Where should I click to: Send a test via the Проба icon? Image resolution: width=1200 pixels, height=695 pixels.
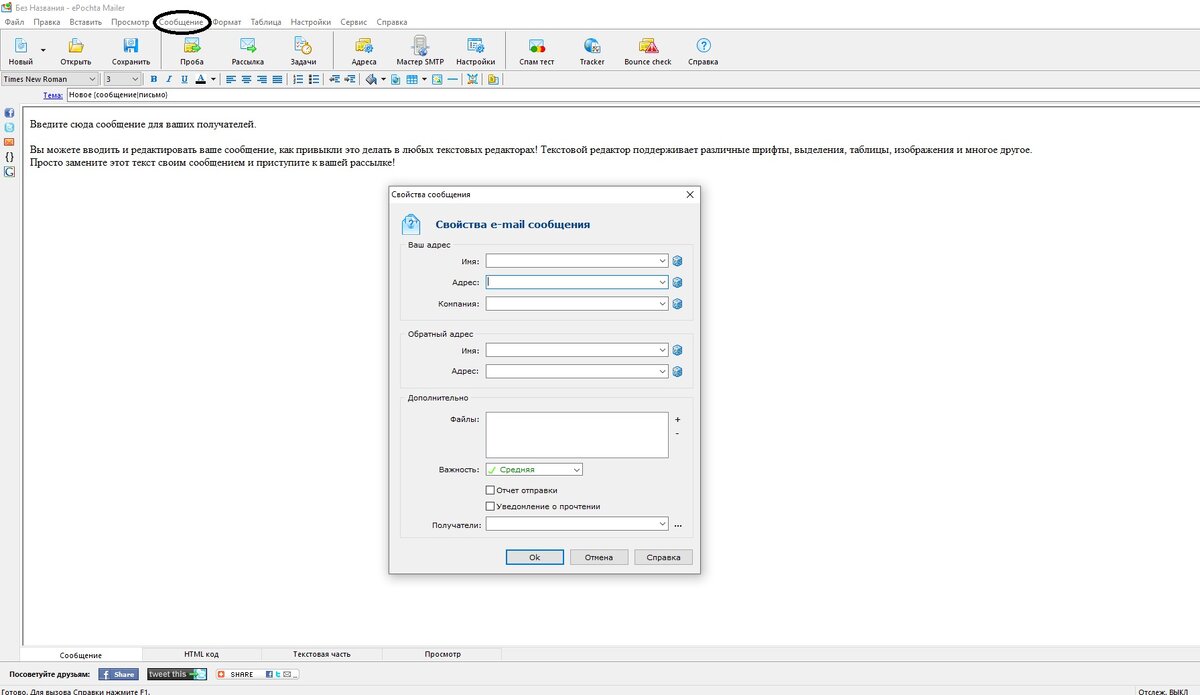click(192, 46)
